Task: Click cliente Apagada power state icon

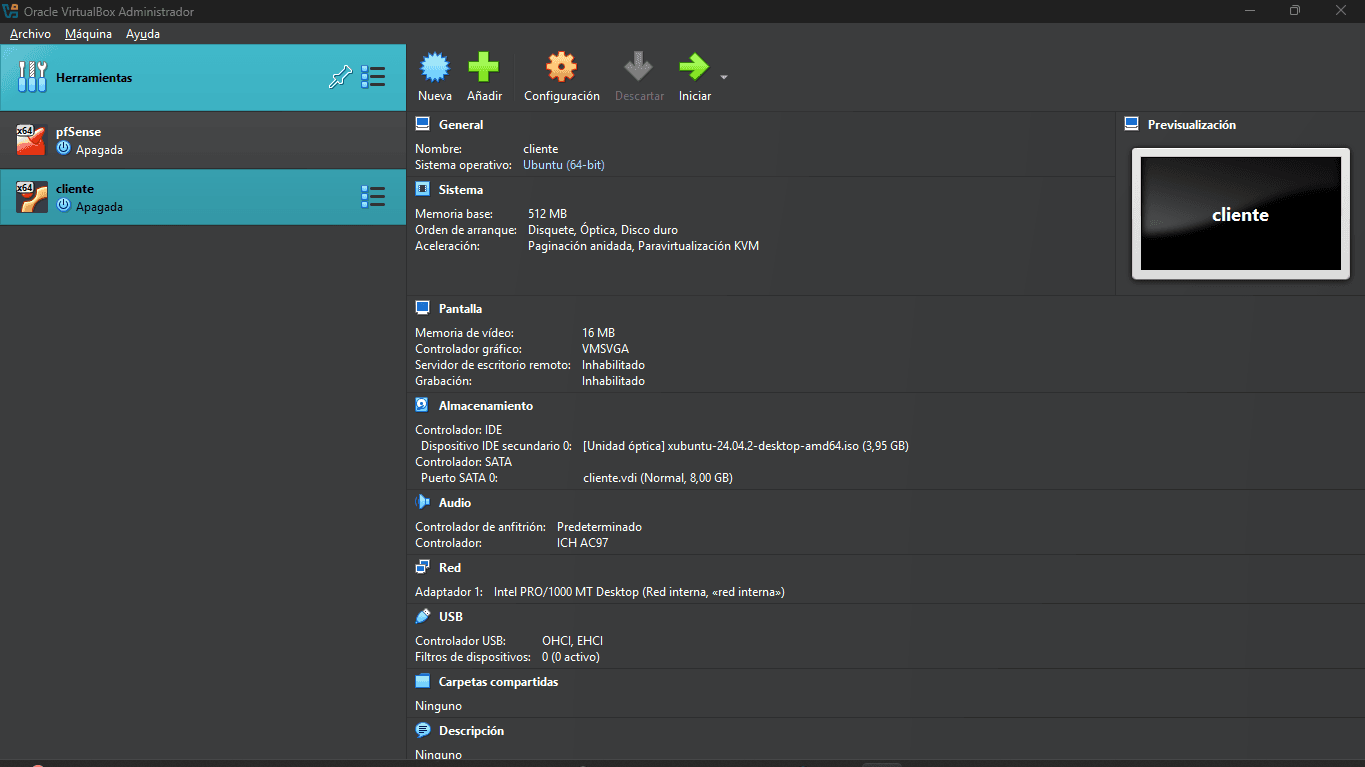Action: pyautogui.click(x=64, y=206)
